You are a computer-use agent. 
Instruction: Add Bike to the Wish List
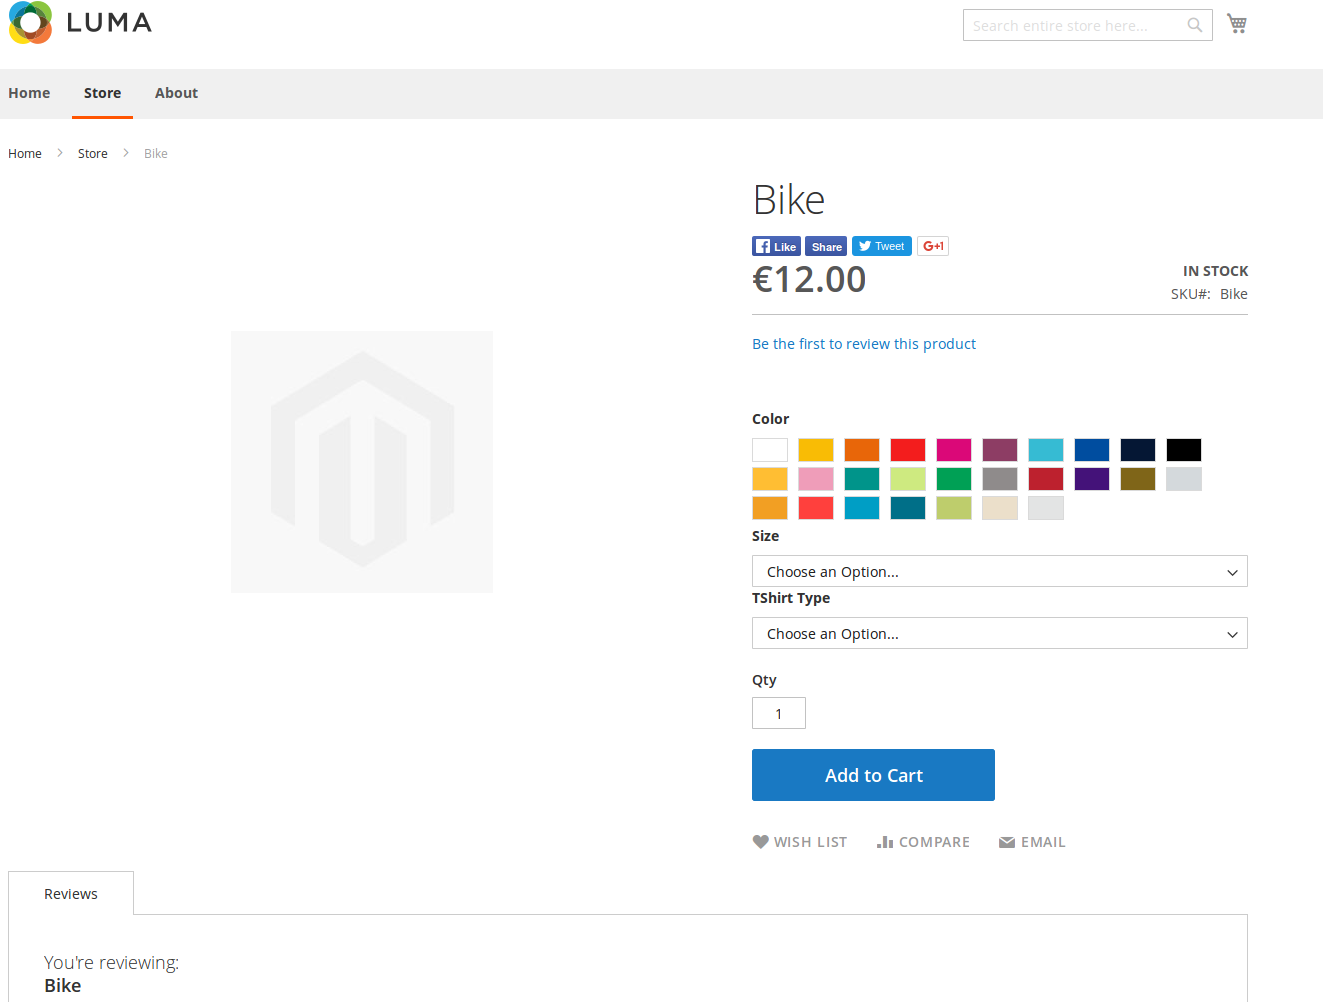pyautogui.click(x=799, y=841)
